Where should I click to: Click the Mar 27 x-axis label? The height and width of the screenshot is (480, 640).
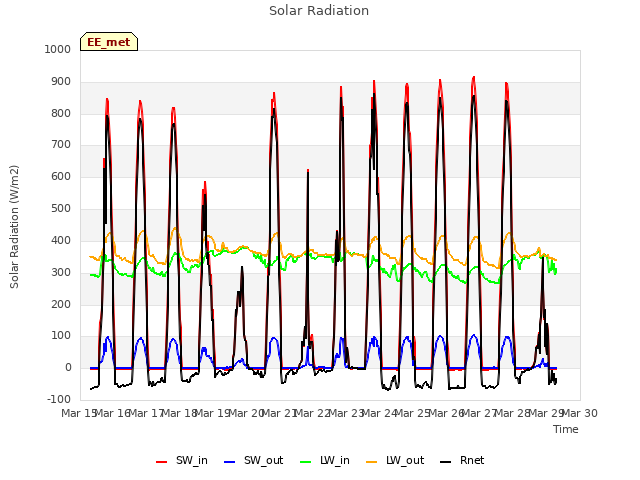pos(480,413)
